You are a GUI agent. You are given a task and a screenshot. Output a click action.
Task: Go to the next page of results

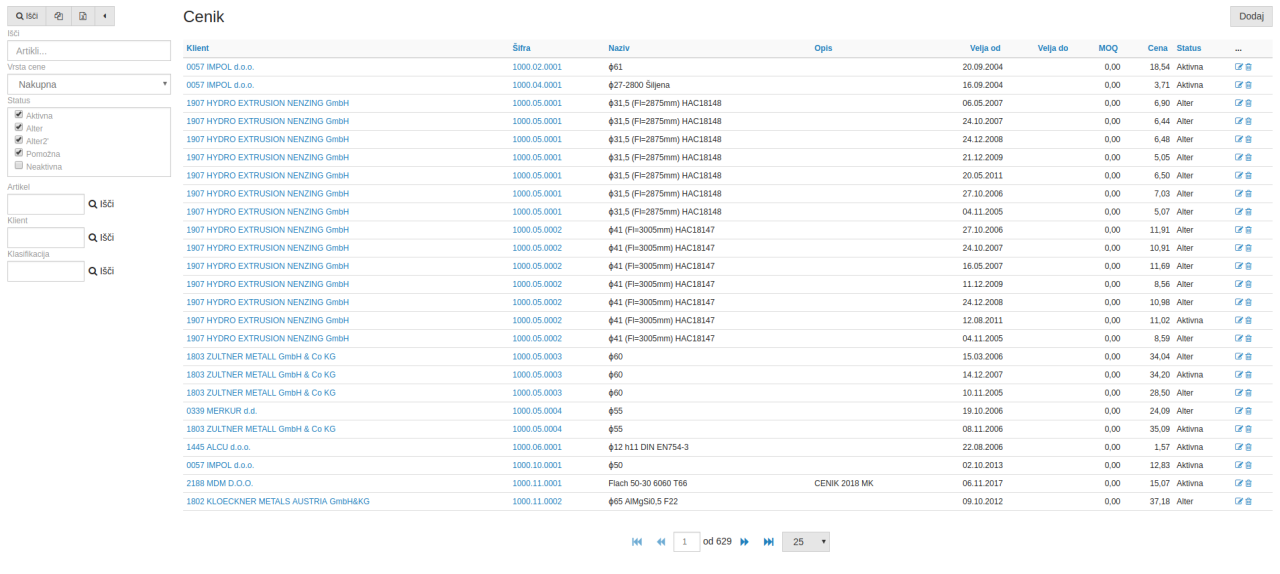click(744, 541)
